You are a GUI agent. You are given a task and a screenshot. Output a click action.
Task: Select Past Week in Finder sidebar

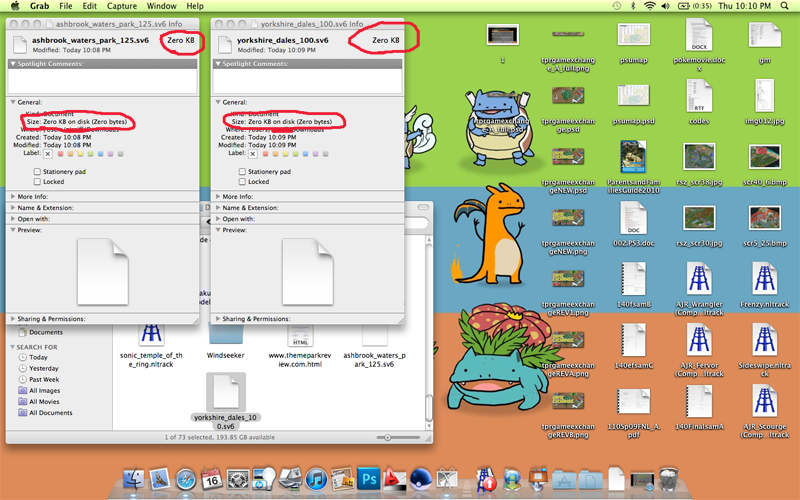[39, 380]
